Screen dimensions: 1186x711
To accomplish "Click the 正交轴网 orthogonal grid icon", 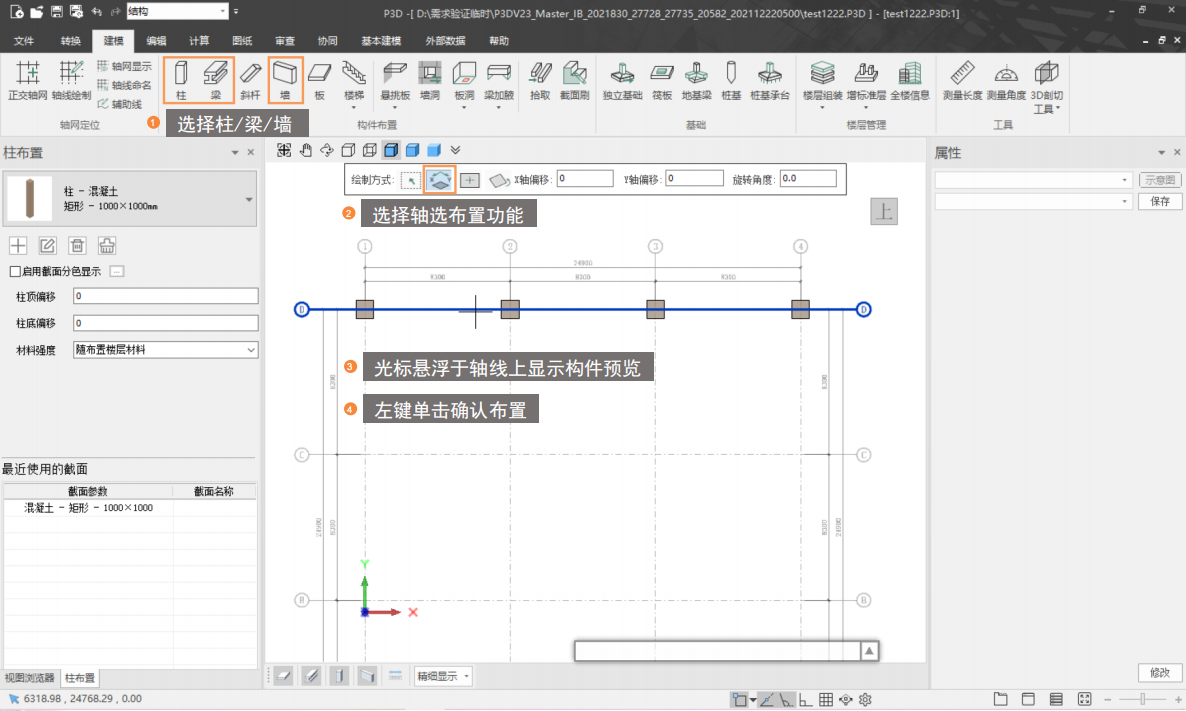I will pyautogui.click(x=27, y=80).
